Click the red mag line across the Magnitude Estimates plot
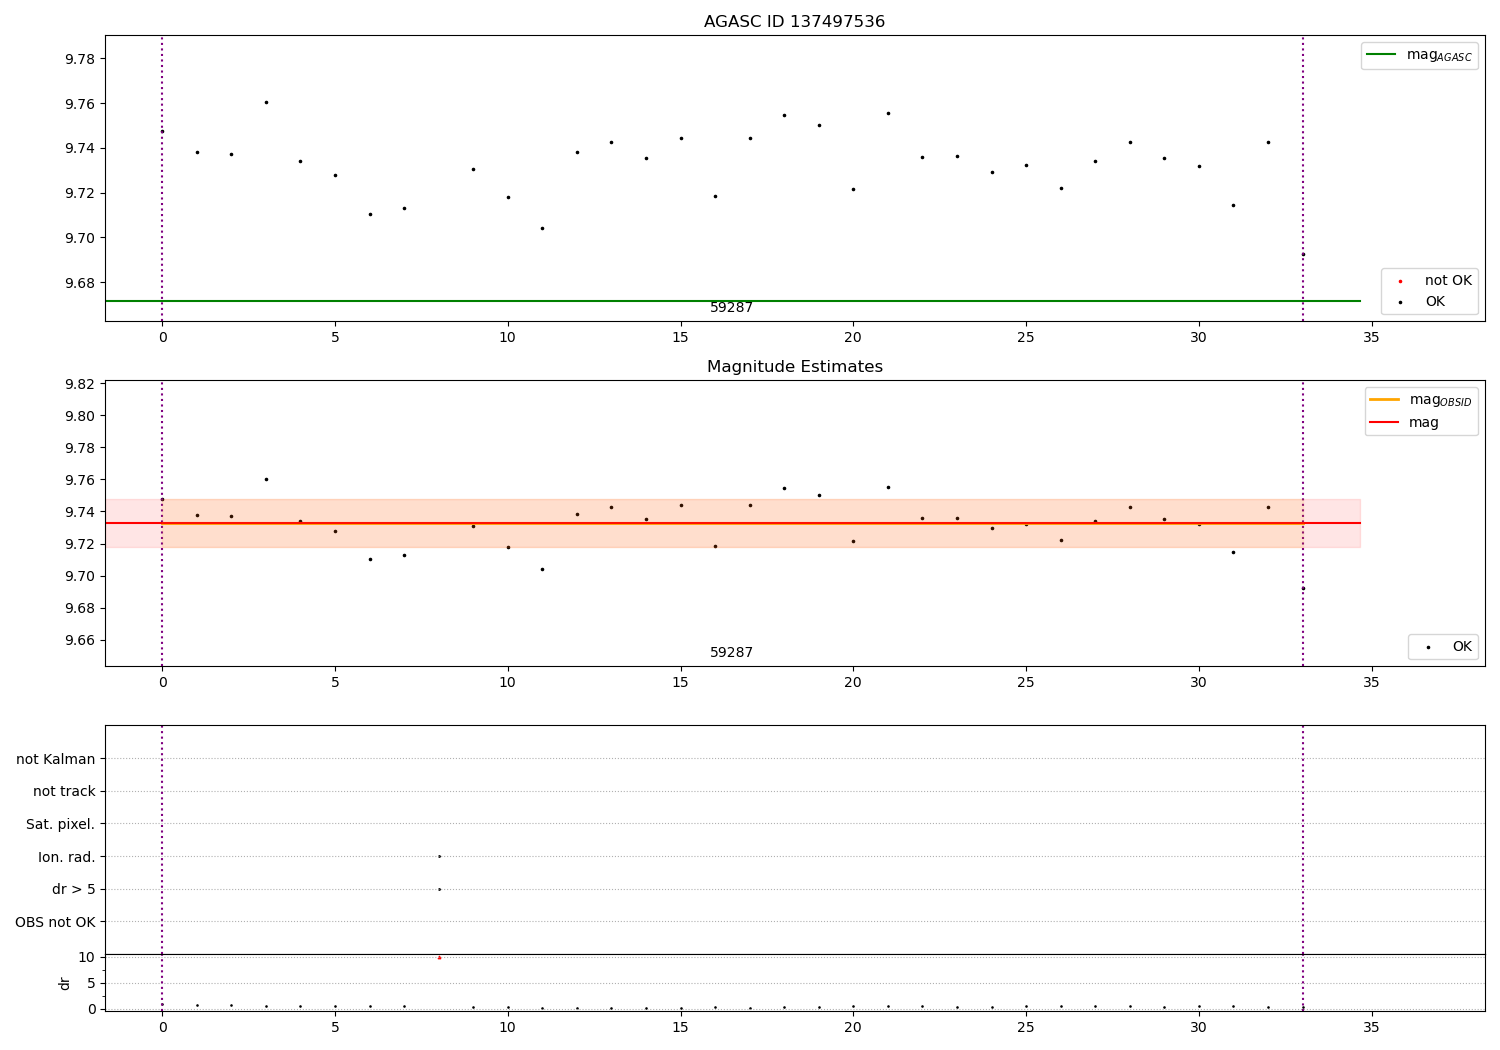 click(733, 523)
